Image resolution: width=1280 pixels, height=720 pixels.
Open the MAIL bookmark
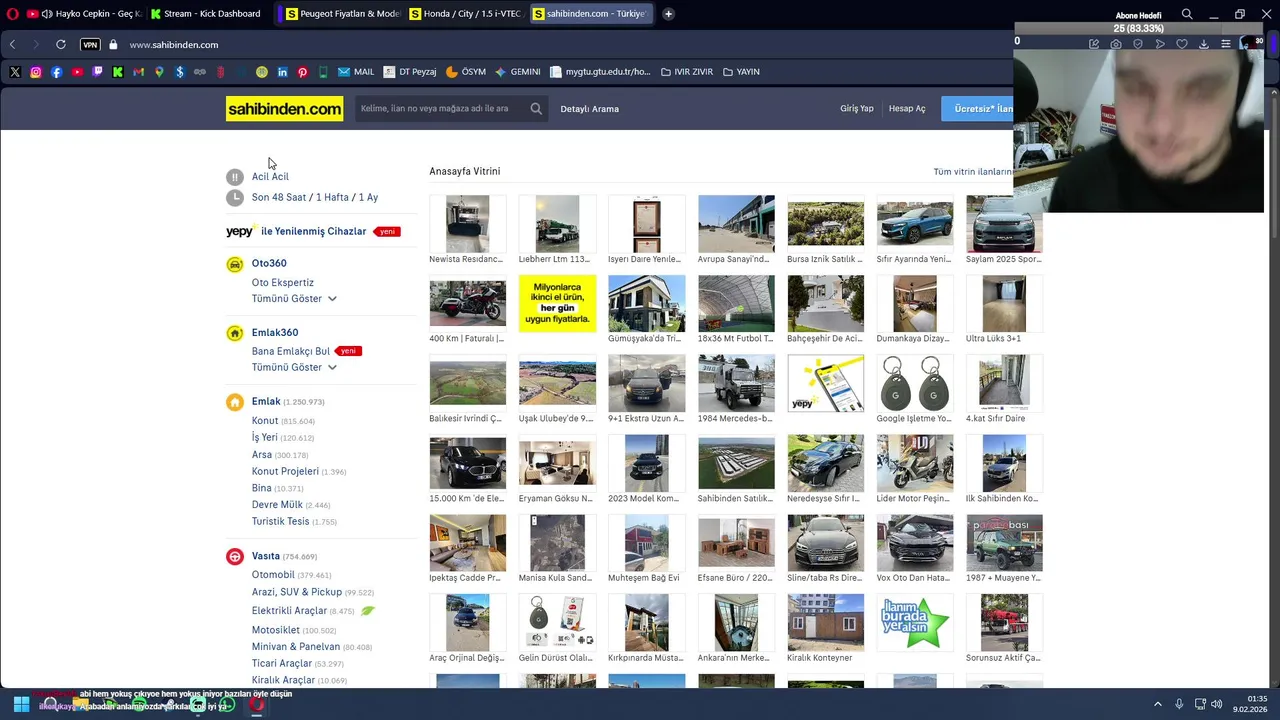click(356, 72)
